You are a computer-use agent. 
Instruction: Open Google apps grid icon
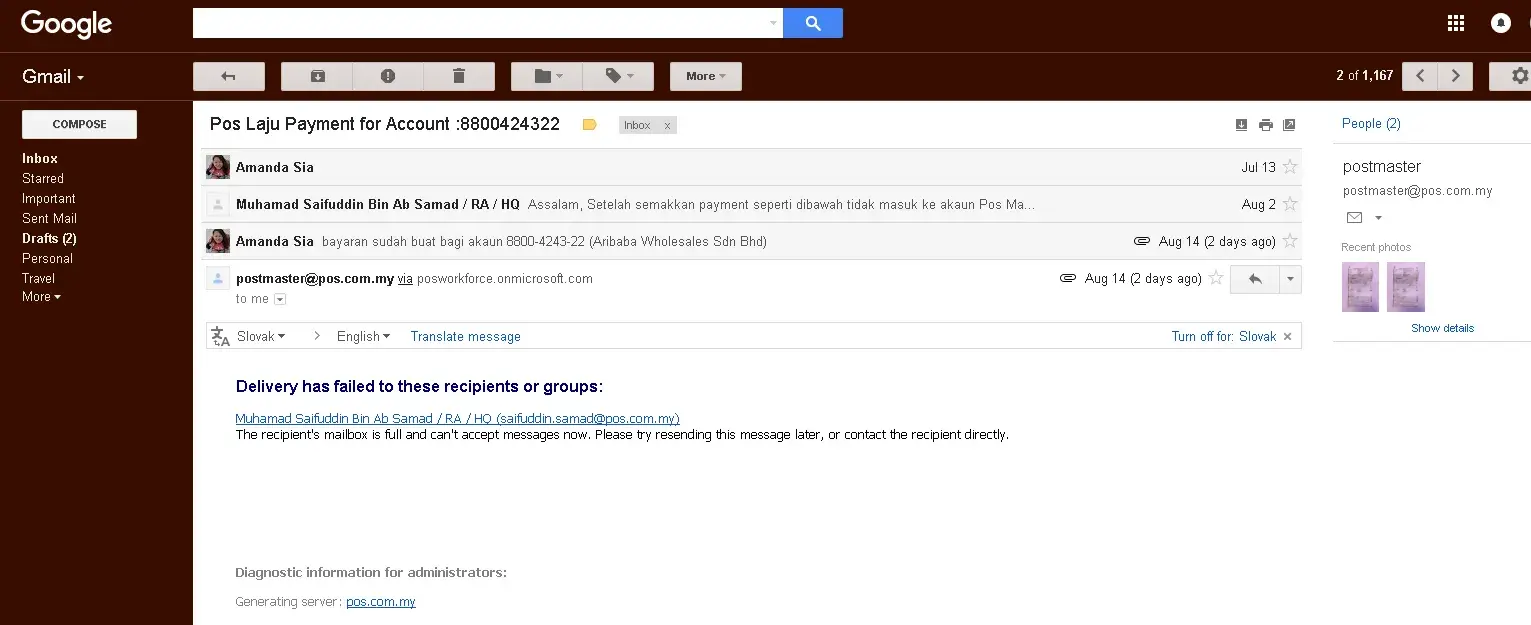click(1456, 23)
